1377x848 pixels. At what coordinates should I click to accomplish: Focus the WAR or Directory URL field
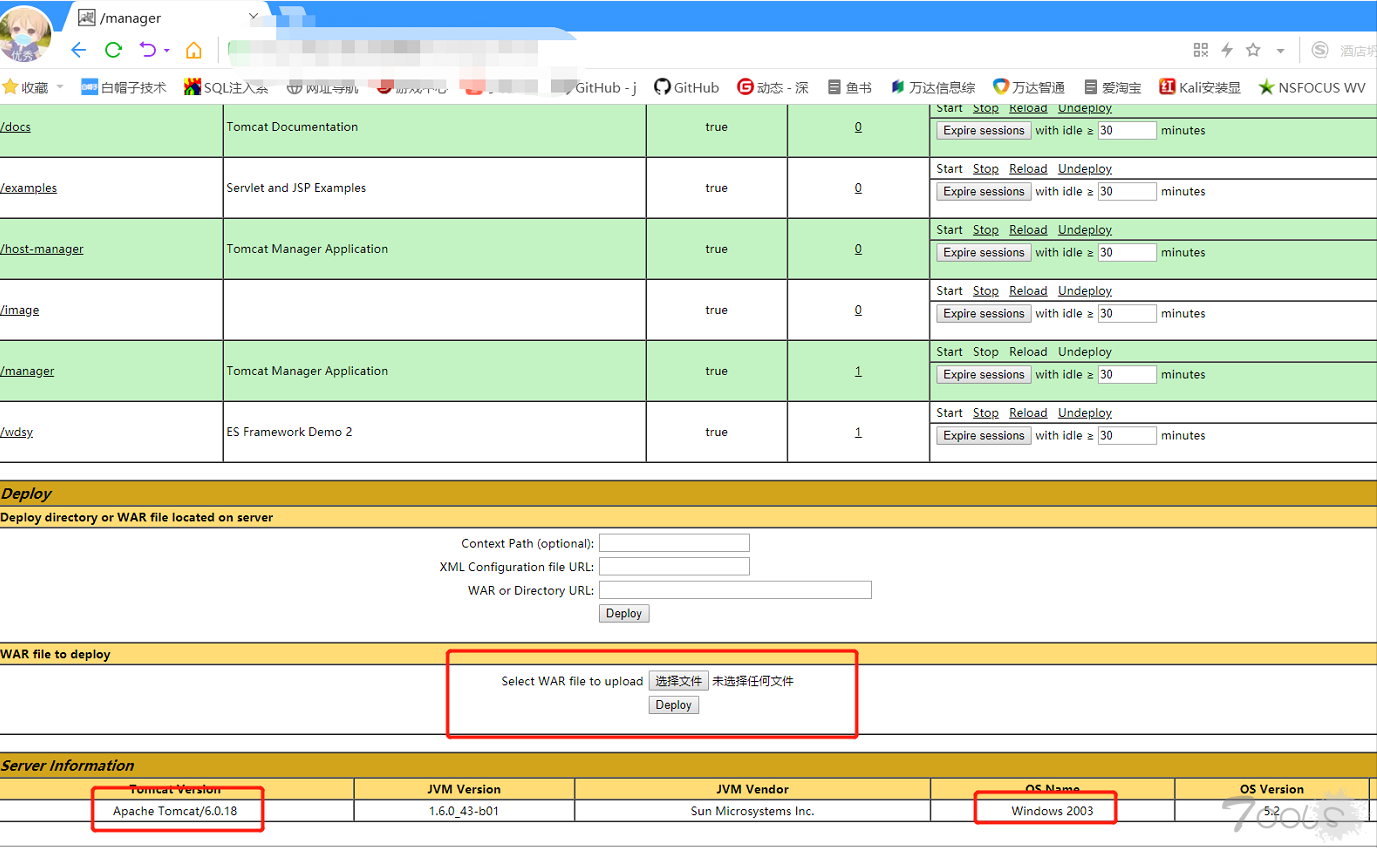coord(735,590)
